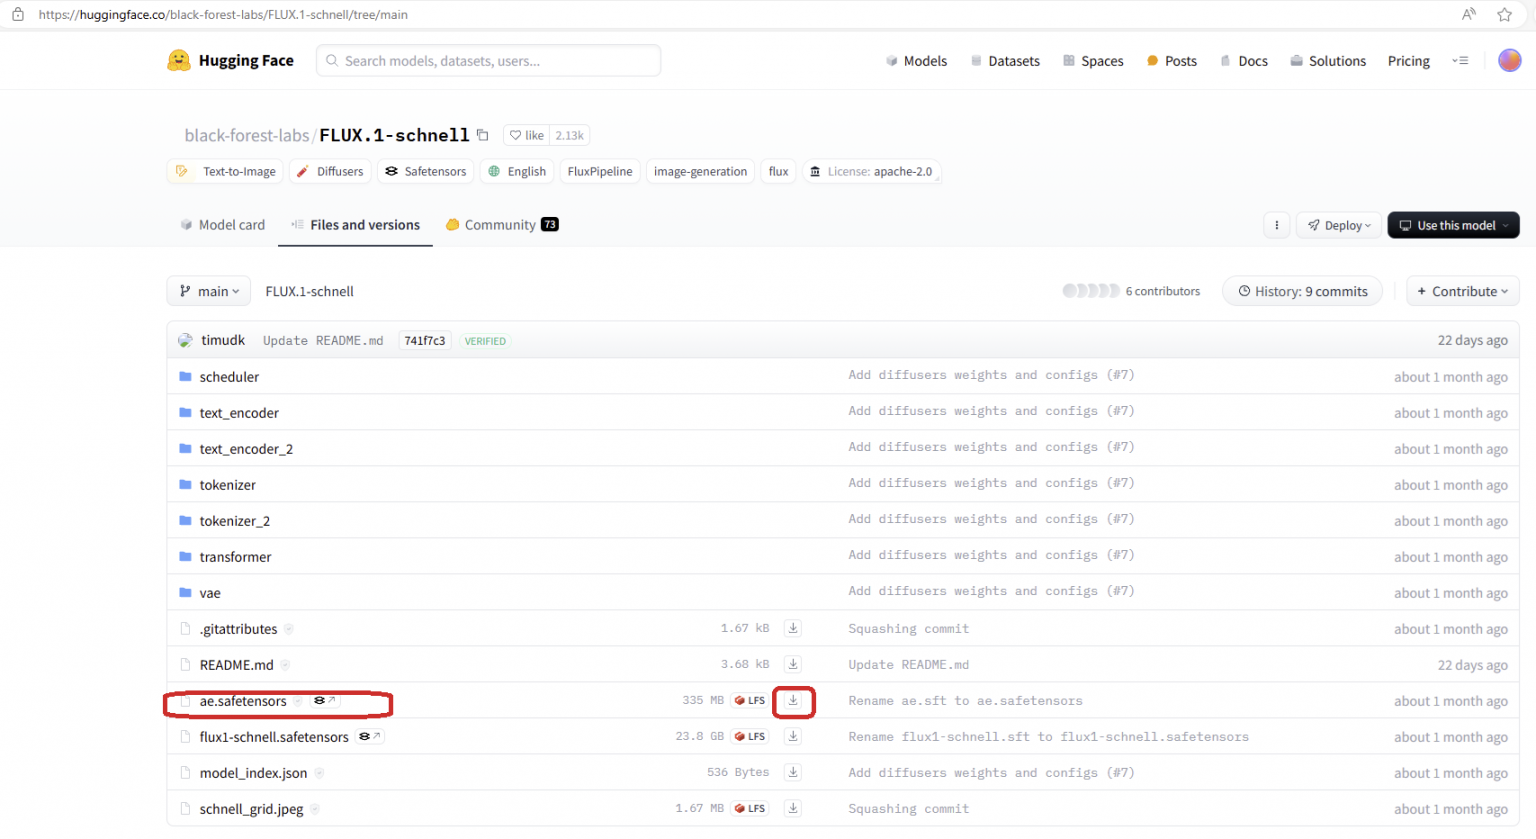Switch to the Model card tab
The height and width of the screenshot is (839, 1536).
(x=222, y=225)
